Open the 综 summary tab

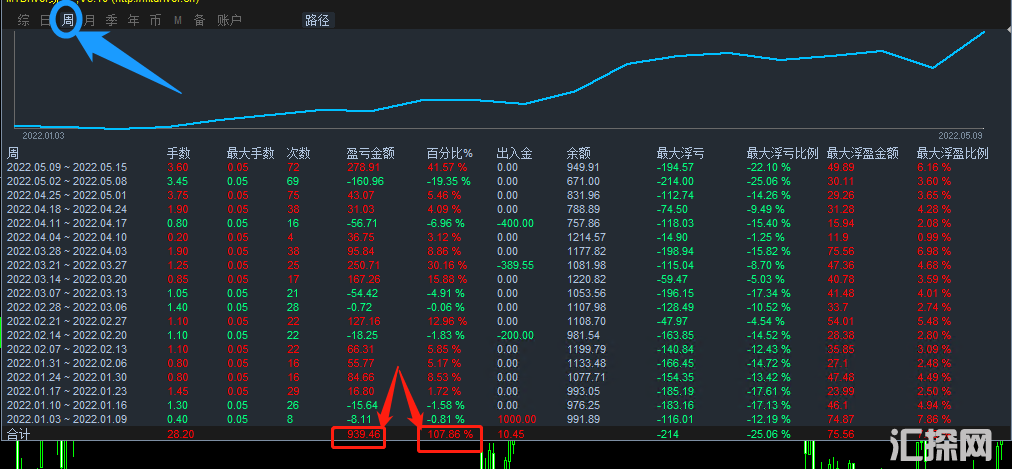[x=23, y=20]
